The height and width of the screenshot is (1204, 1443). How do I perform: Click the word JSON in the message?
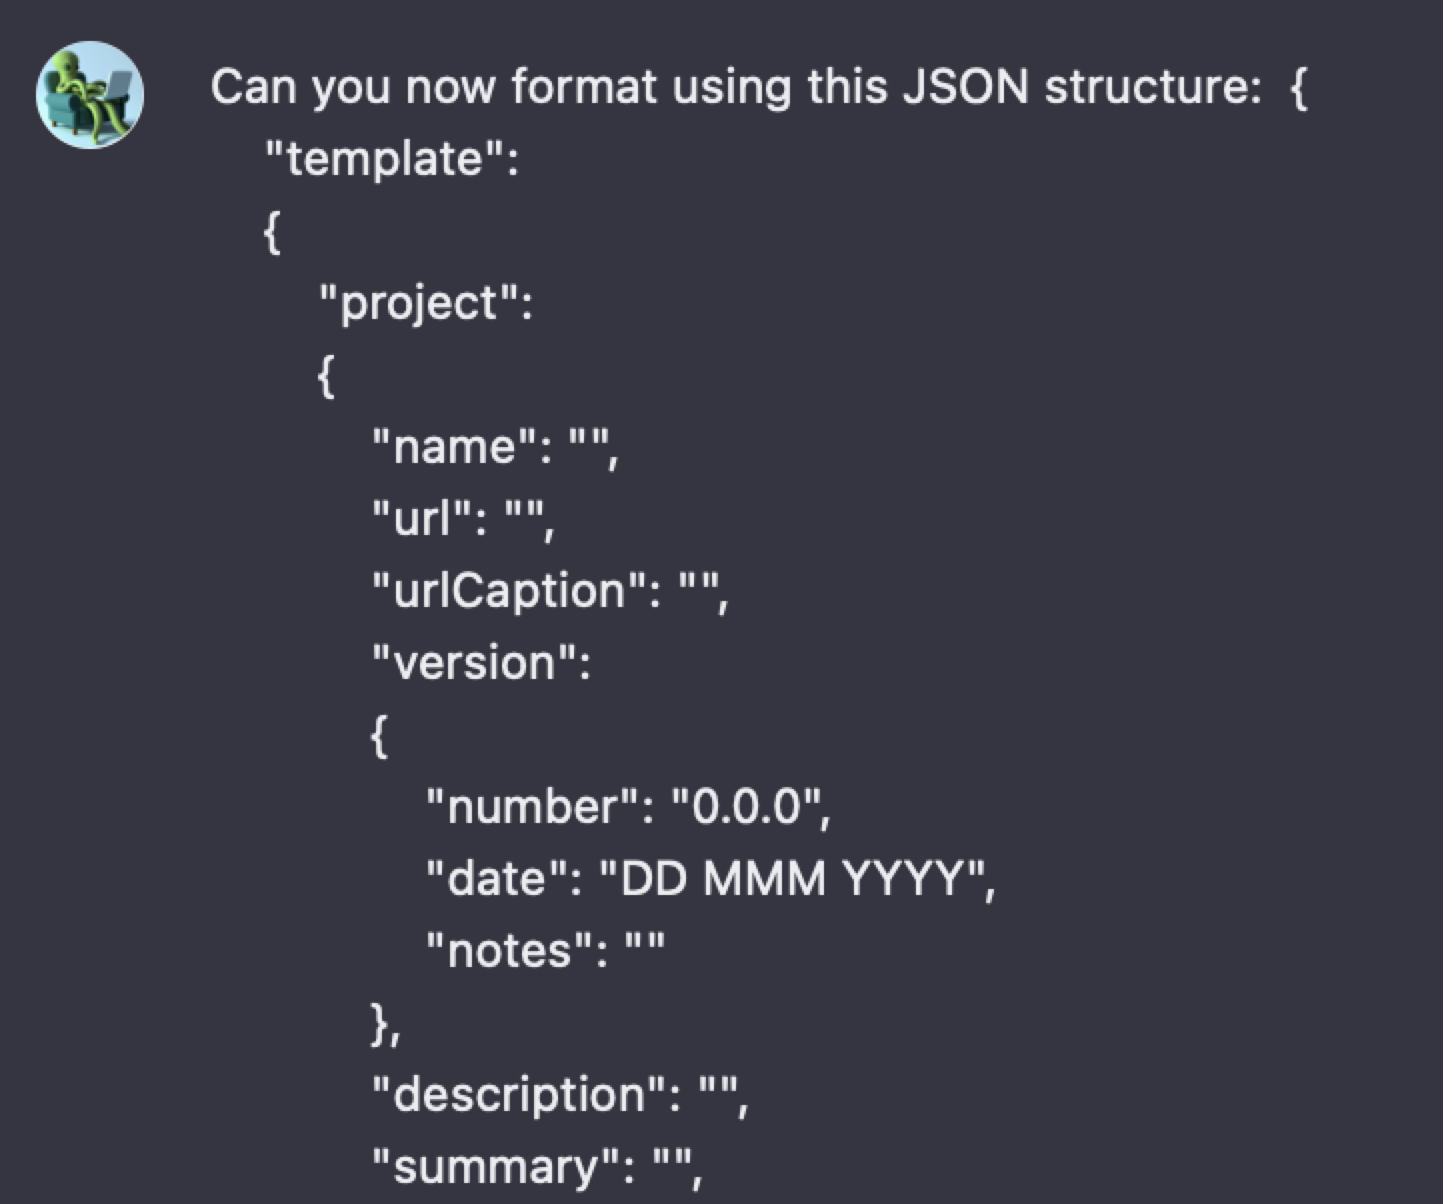click(x=965, y=87)
